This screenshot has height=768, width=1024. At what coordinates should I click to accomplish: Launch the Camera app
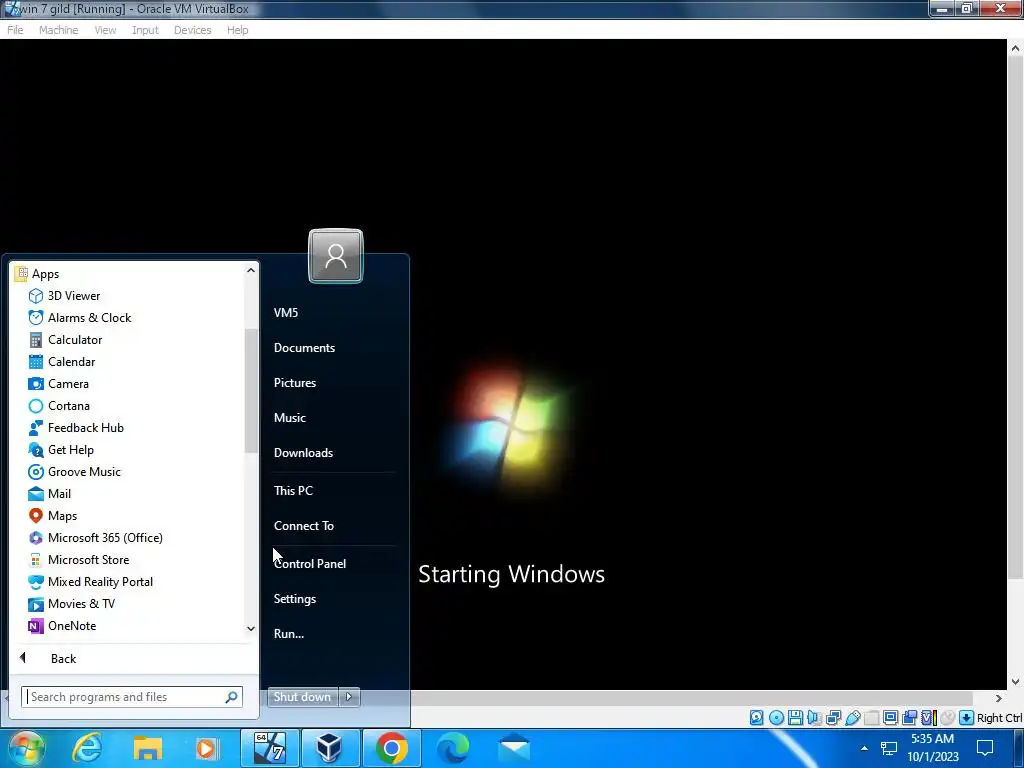59,384
